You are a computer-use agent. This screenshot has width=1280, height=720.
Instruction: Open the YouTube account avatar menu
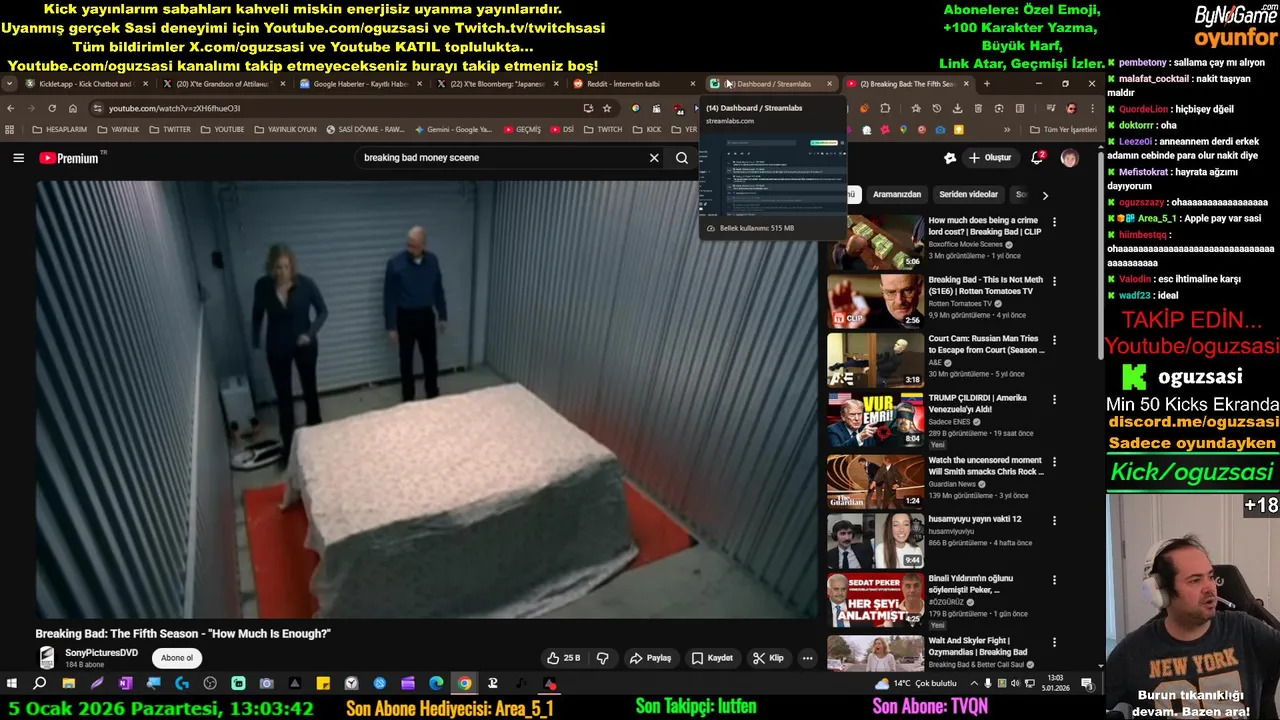pos(1069,158)
